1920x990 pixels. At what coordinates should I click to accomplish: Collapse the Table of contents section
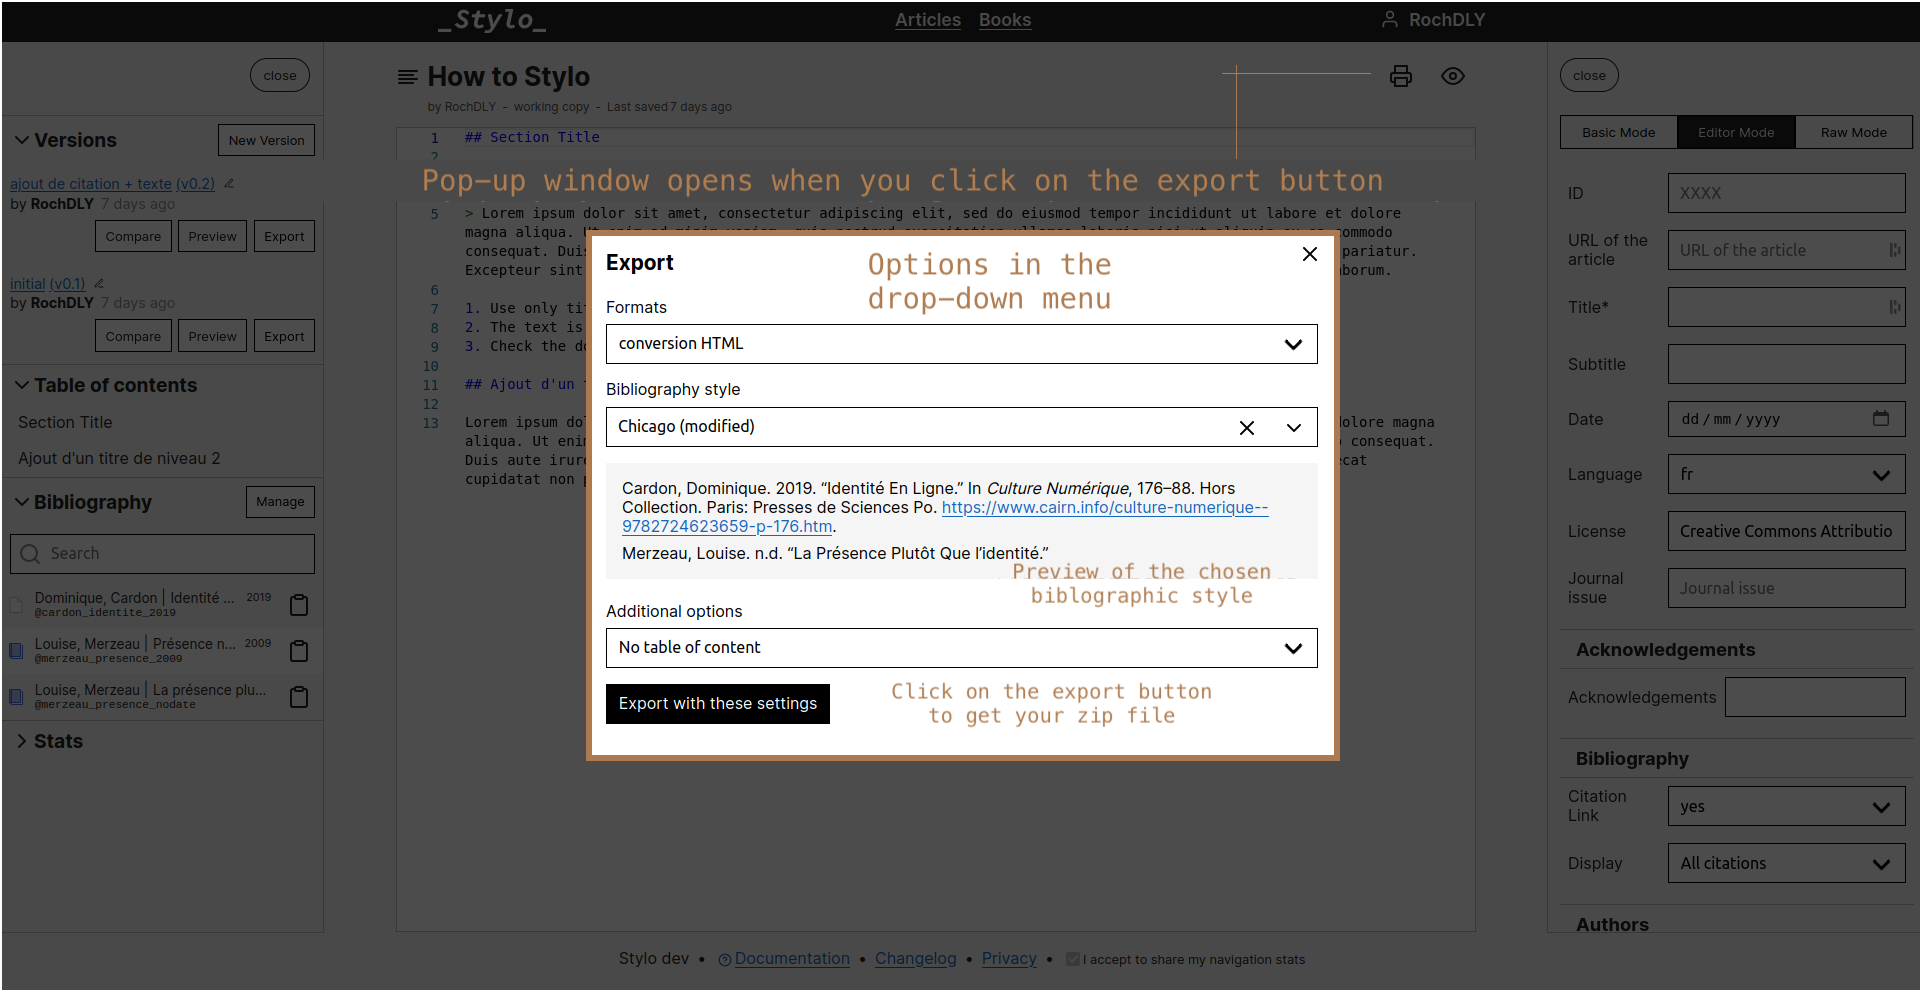pos(22,385)
